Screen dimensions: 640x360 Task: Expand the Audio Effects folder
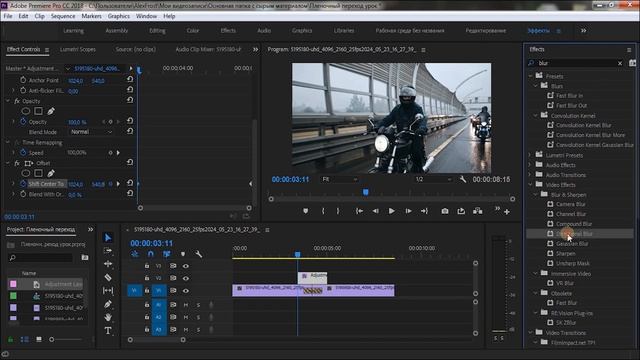coord(531,165)
